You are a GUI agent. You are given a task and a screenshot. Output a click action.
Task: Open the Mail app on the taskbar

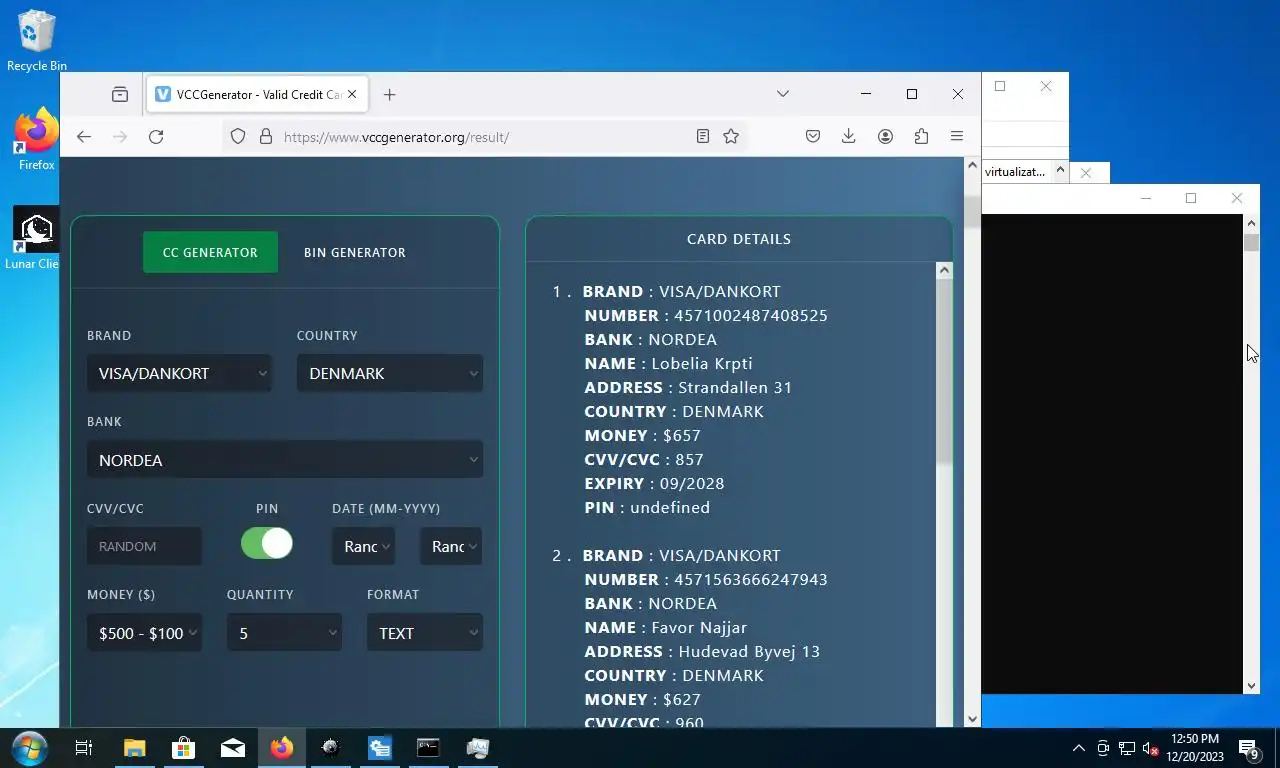[233, 748]
